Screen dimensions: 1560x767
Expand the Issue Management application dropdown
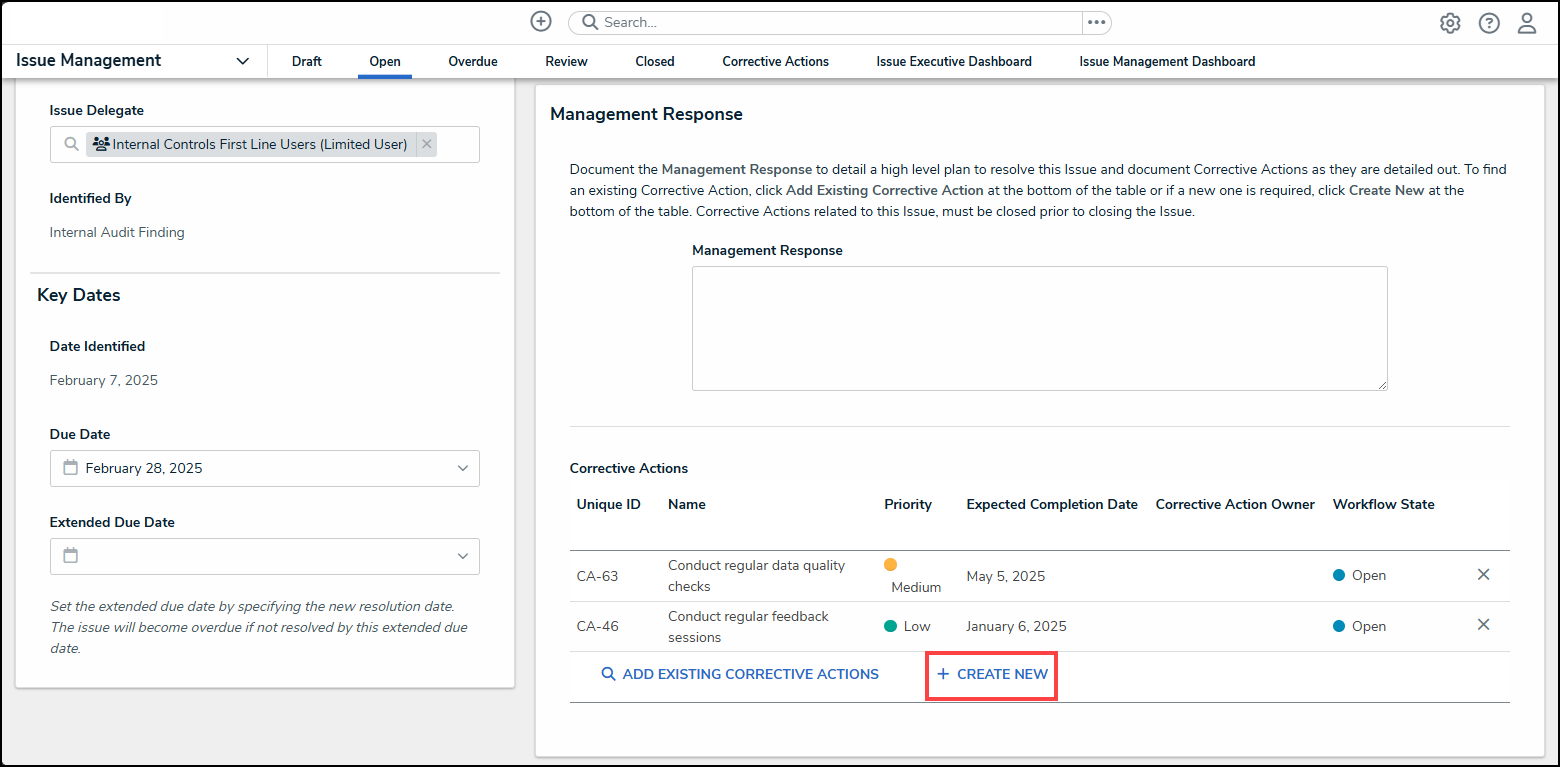[242, 61]
